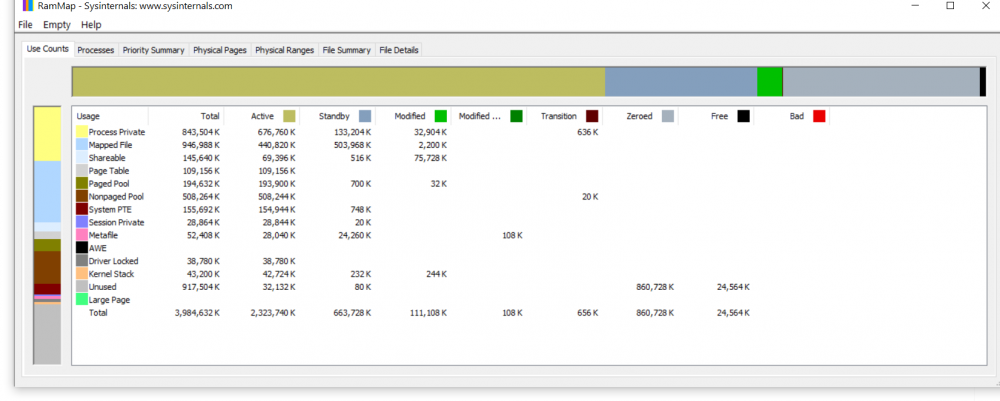Open the Physical Ranges tab

[284, 50]
